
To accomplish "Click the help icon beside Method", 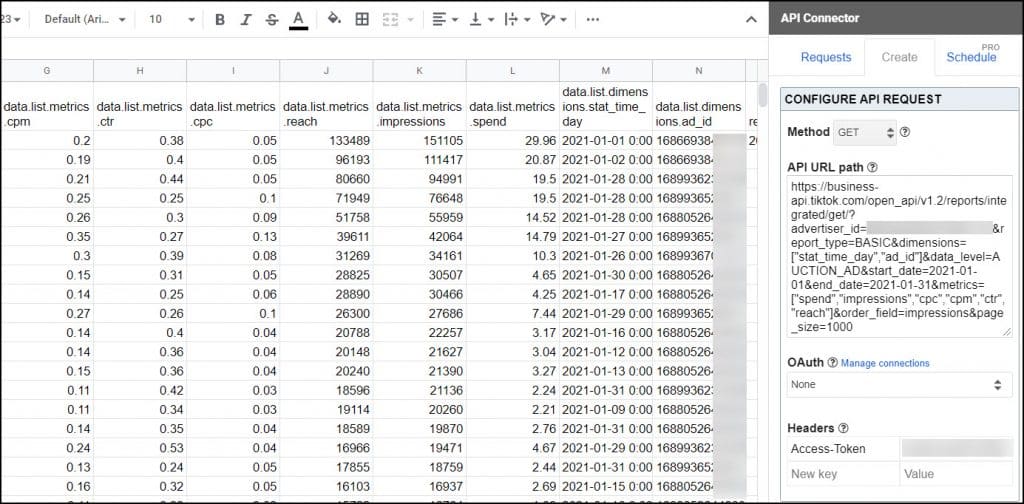I will [x=905, y=133].
